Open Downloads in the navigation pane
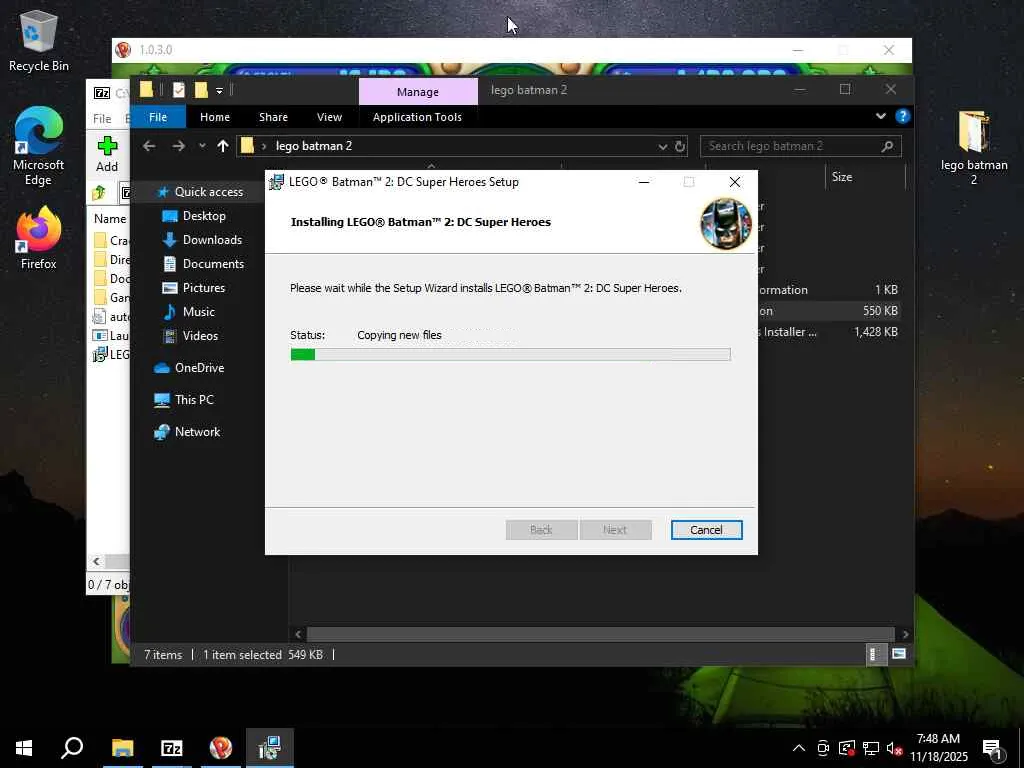1024x768 pixels. 212,240
